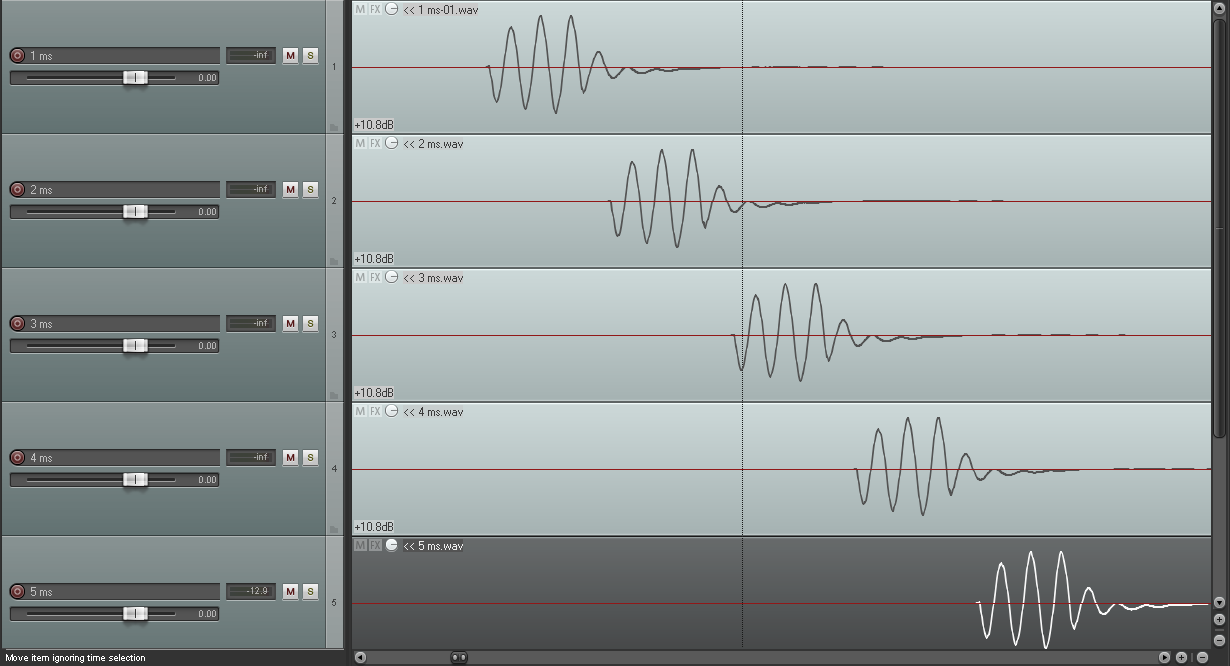Arm record on the 5 ms track
The height and width of the screenshot is (666, 1230).
[x=17, y=592]
